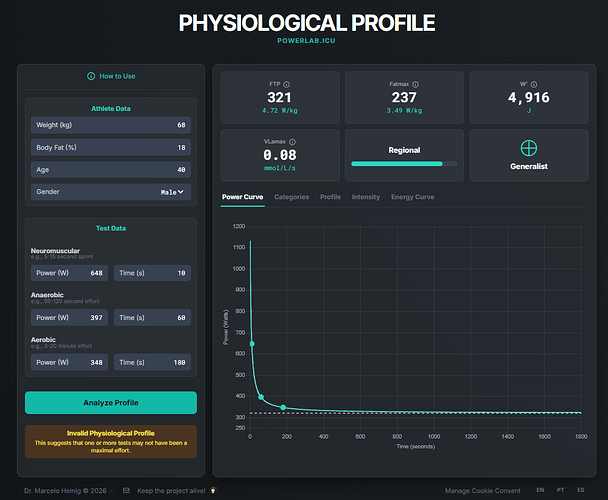
Task: Switch language to PT
Action: (x=560, y=490)
